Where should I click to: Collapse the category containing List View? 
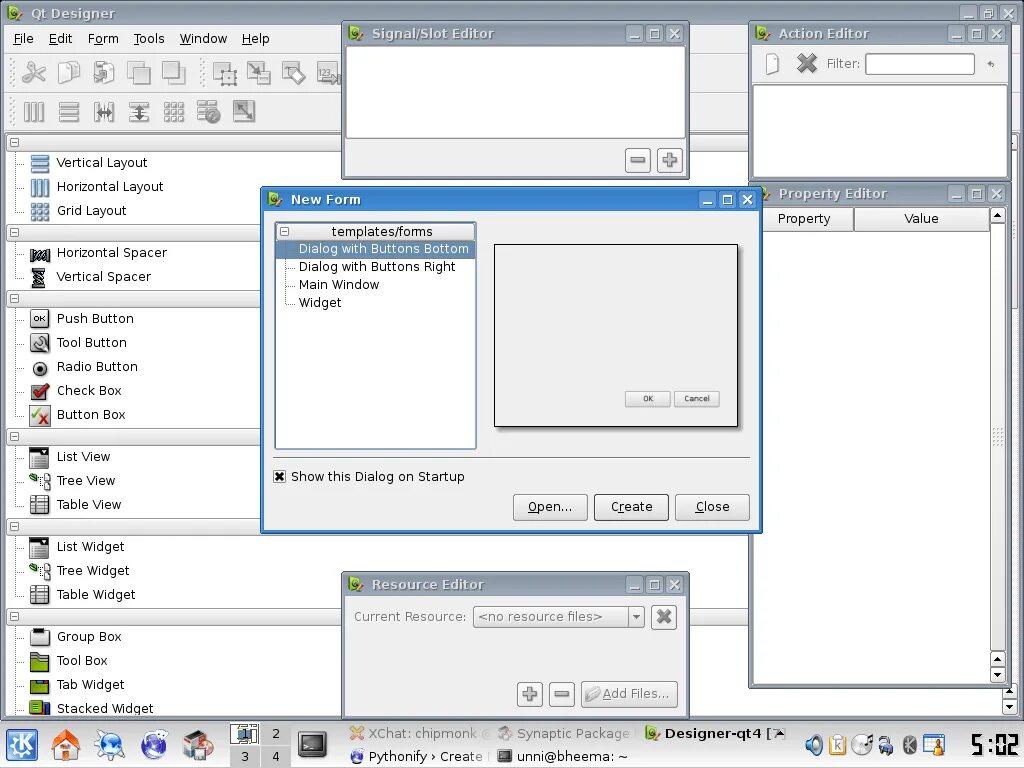tap(14, 436)
